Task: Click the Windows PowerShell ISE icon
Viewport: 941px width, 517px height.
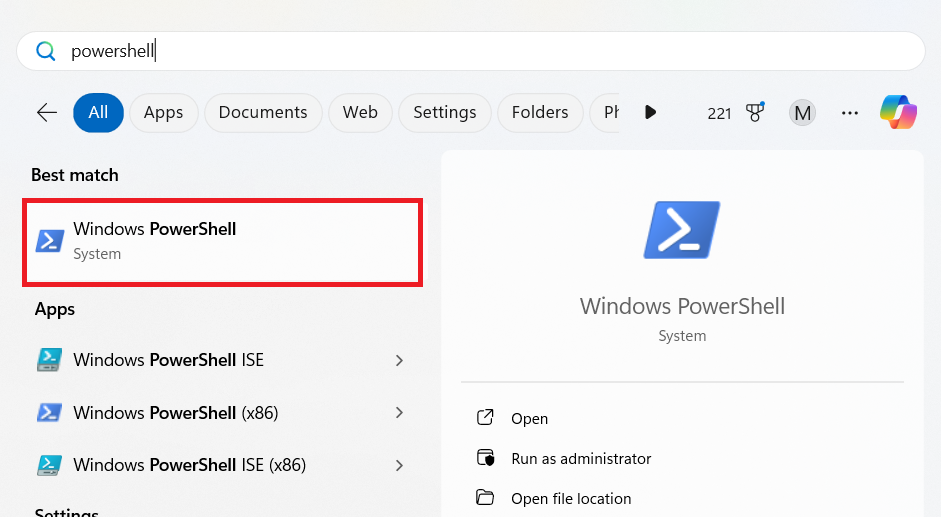Action: click(x=49, y=360)
